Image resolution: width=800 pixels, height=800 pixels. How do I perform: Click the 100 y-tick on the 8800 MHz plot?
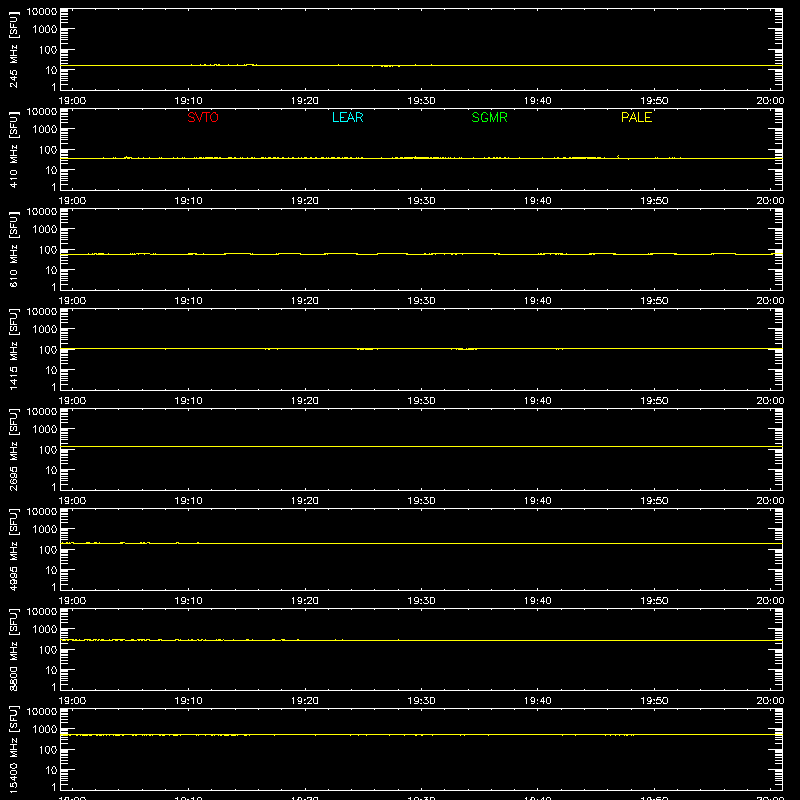pos(48,649)
